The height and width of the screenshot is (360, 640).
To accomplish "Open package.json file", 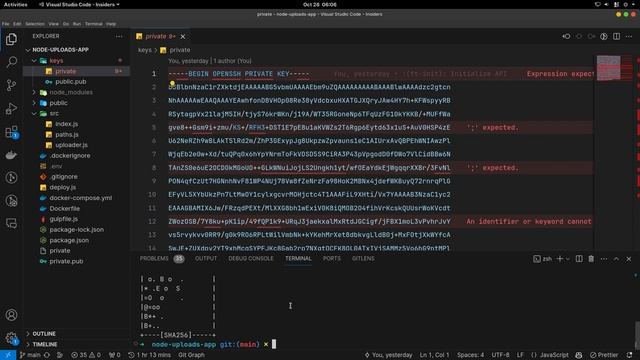I will 69,240.
